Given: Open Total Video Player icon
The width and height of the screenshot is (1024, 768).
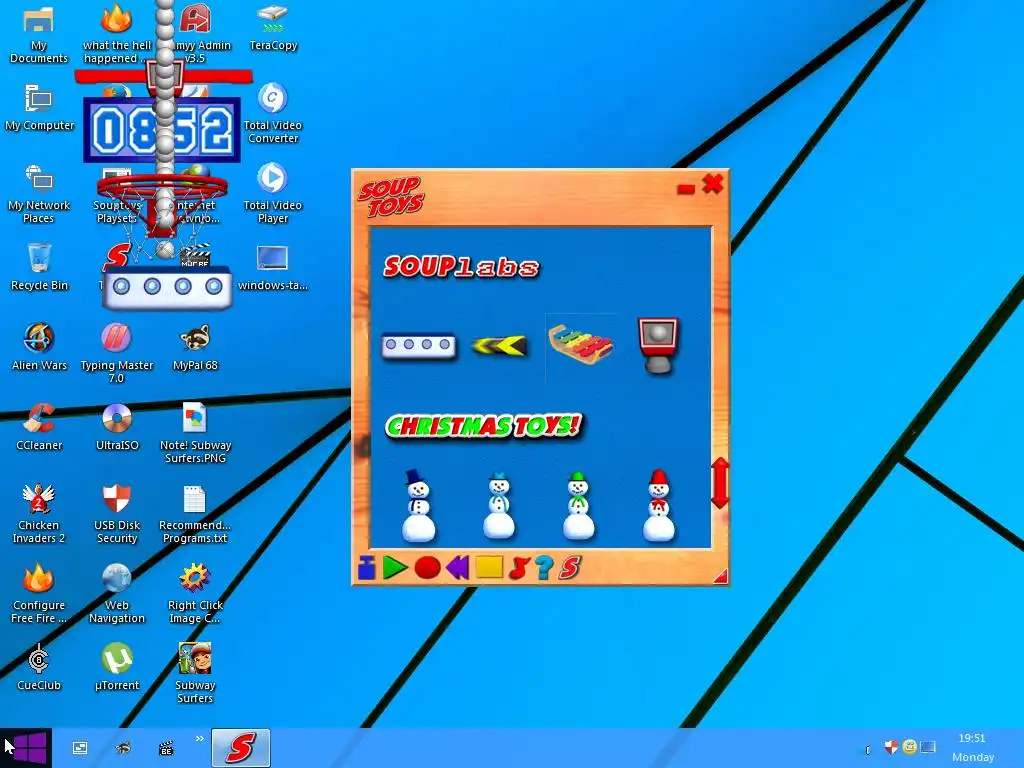Looking at the screenshot, I should coord(272,193).
